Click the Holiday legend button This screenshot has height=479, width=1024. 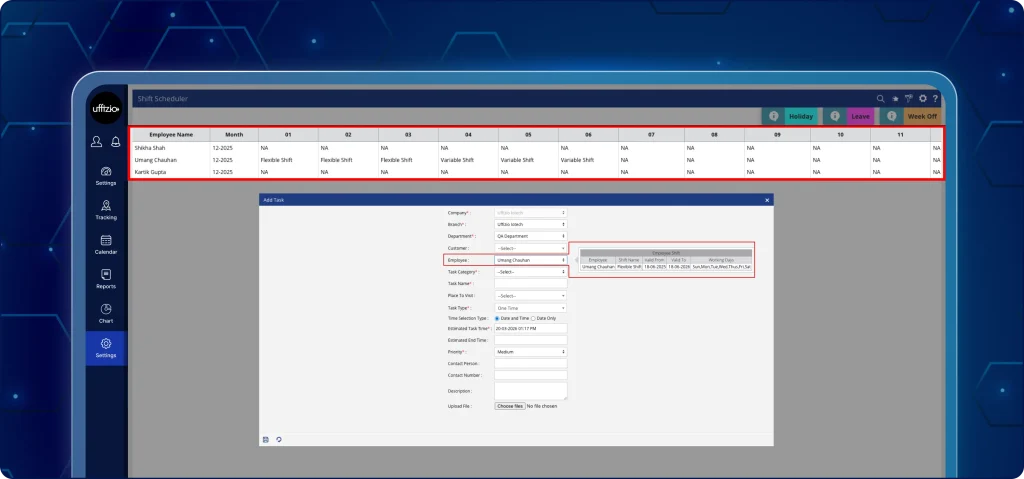(x=801, y=116)
